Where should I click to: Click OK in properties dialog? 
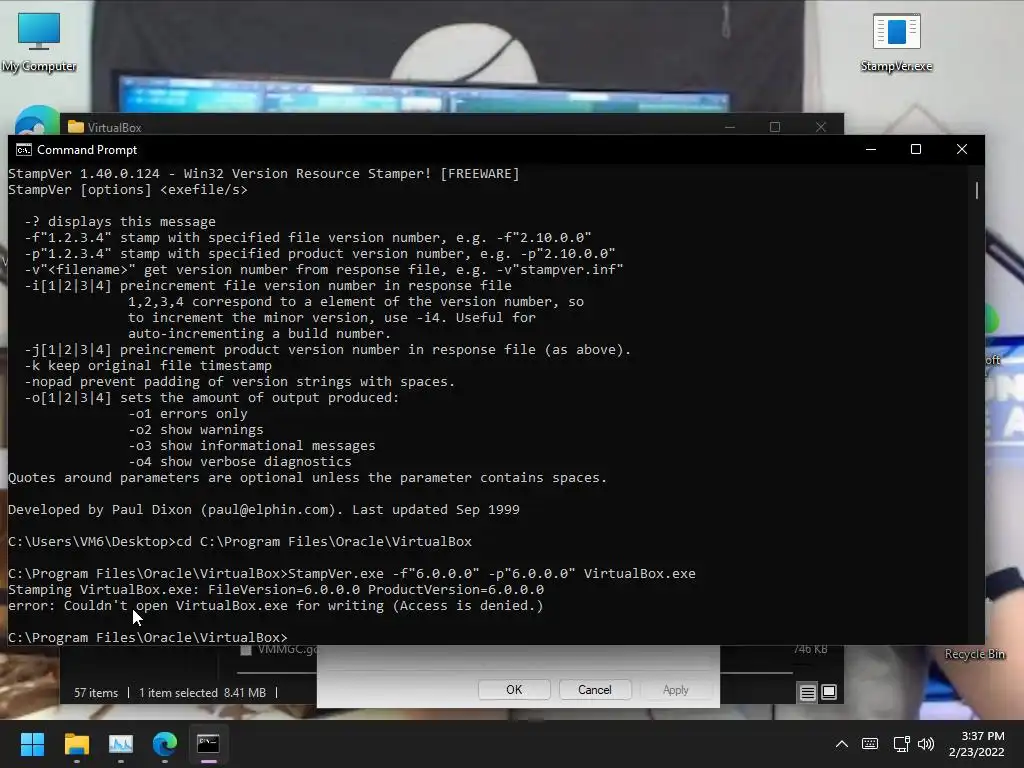tap(514, 690)
